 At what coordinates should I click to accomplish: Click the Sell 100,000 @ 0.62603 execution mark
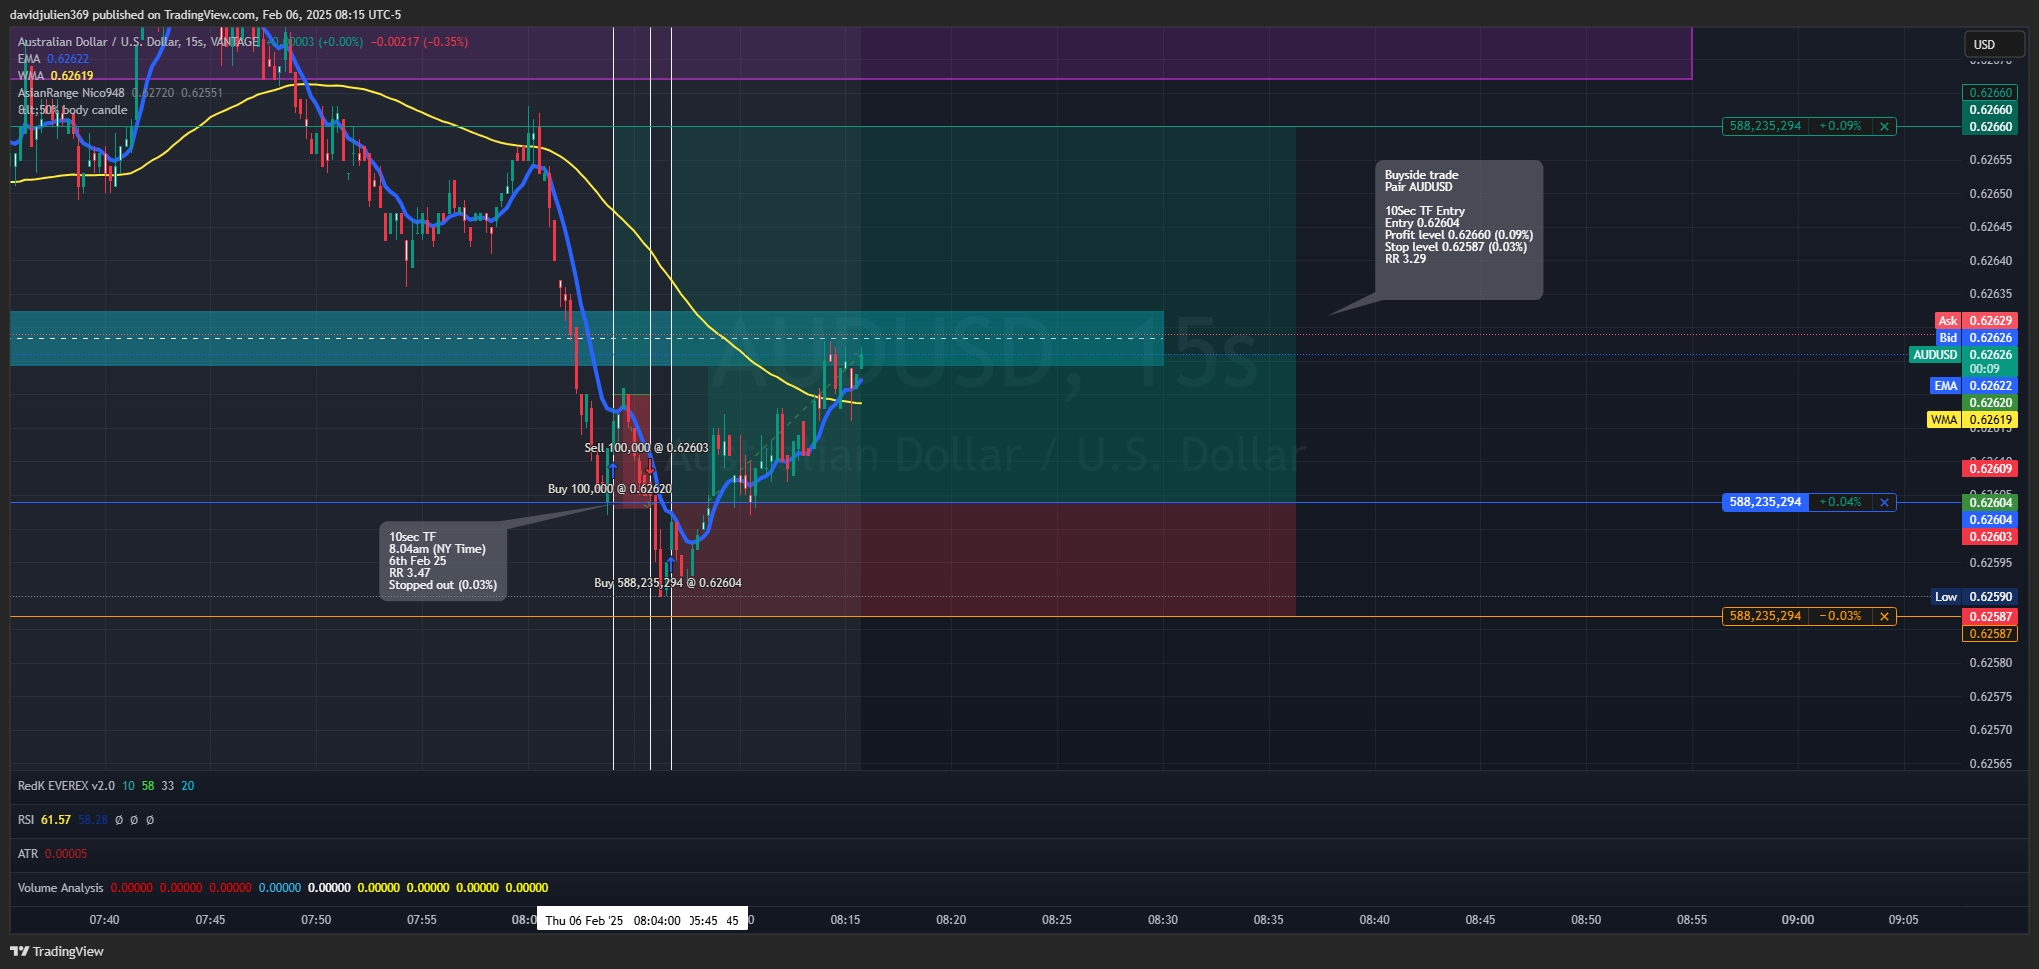[646, 448]
